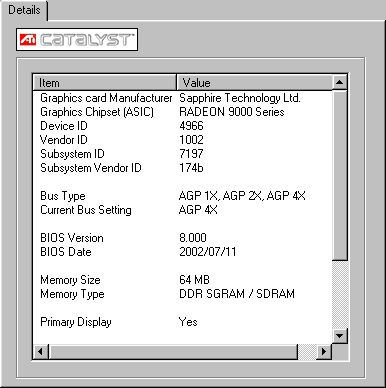The height and width of the screenshot is (388, 386).
Task: Click the Primary Display value Yes
Action: point(188,322)
